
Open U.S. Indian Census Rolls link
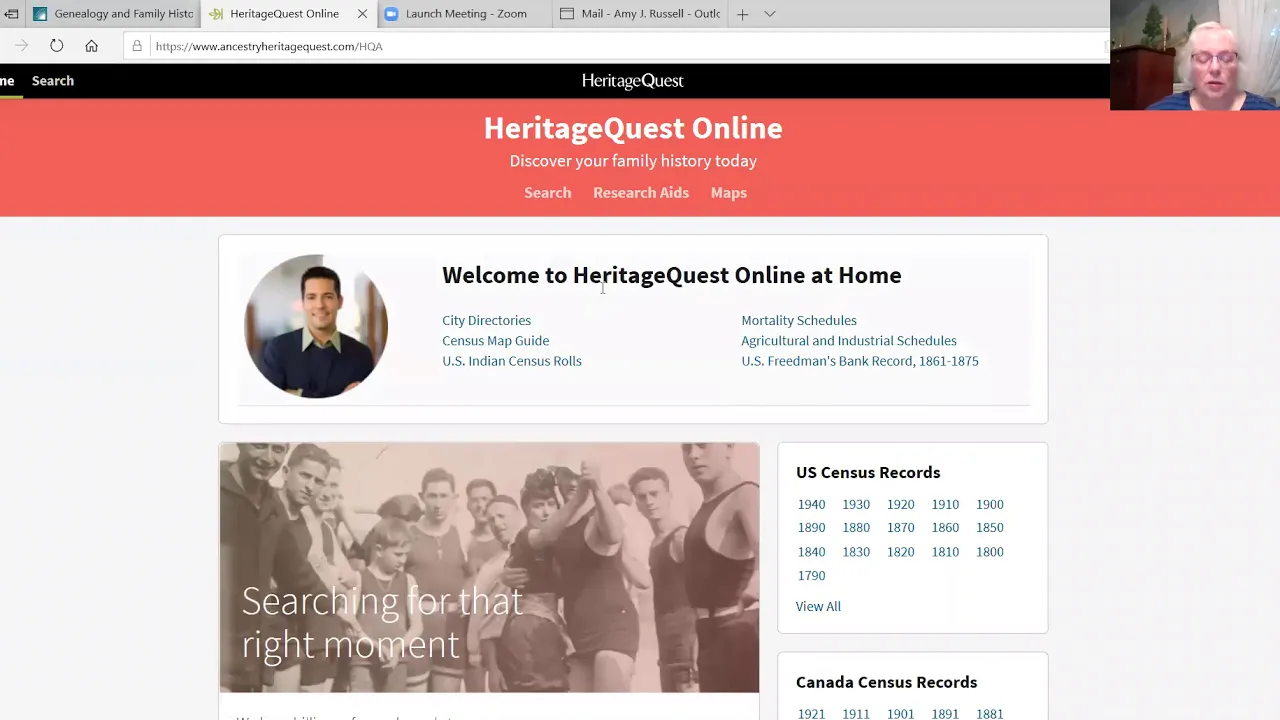512,361
